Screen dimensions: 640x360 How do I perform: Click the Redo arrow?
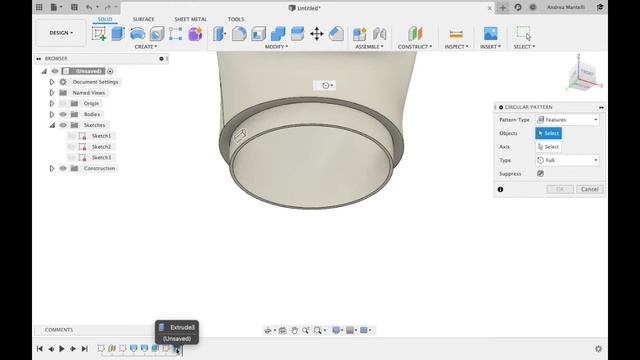107,7
